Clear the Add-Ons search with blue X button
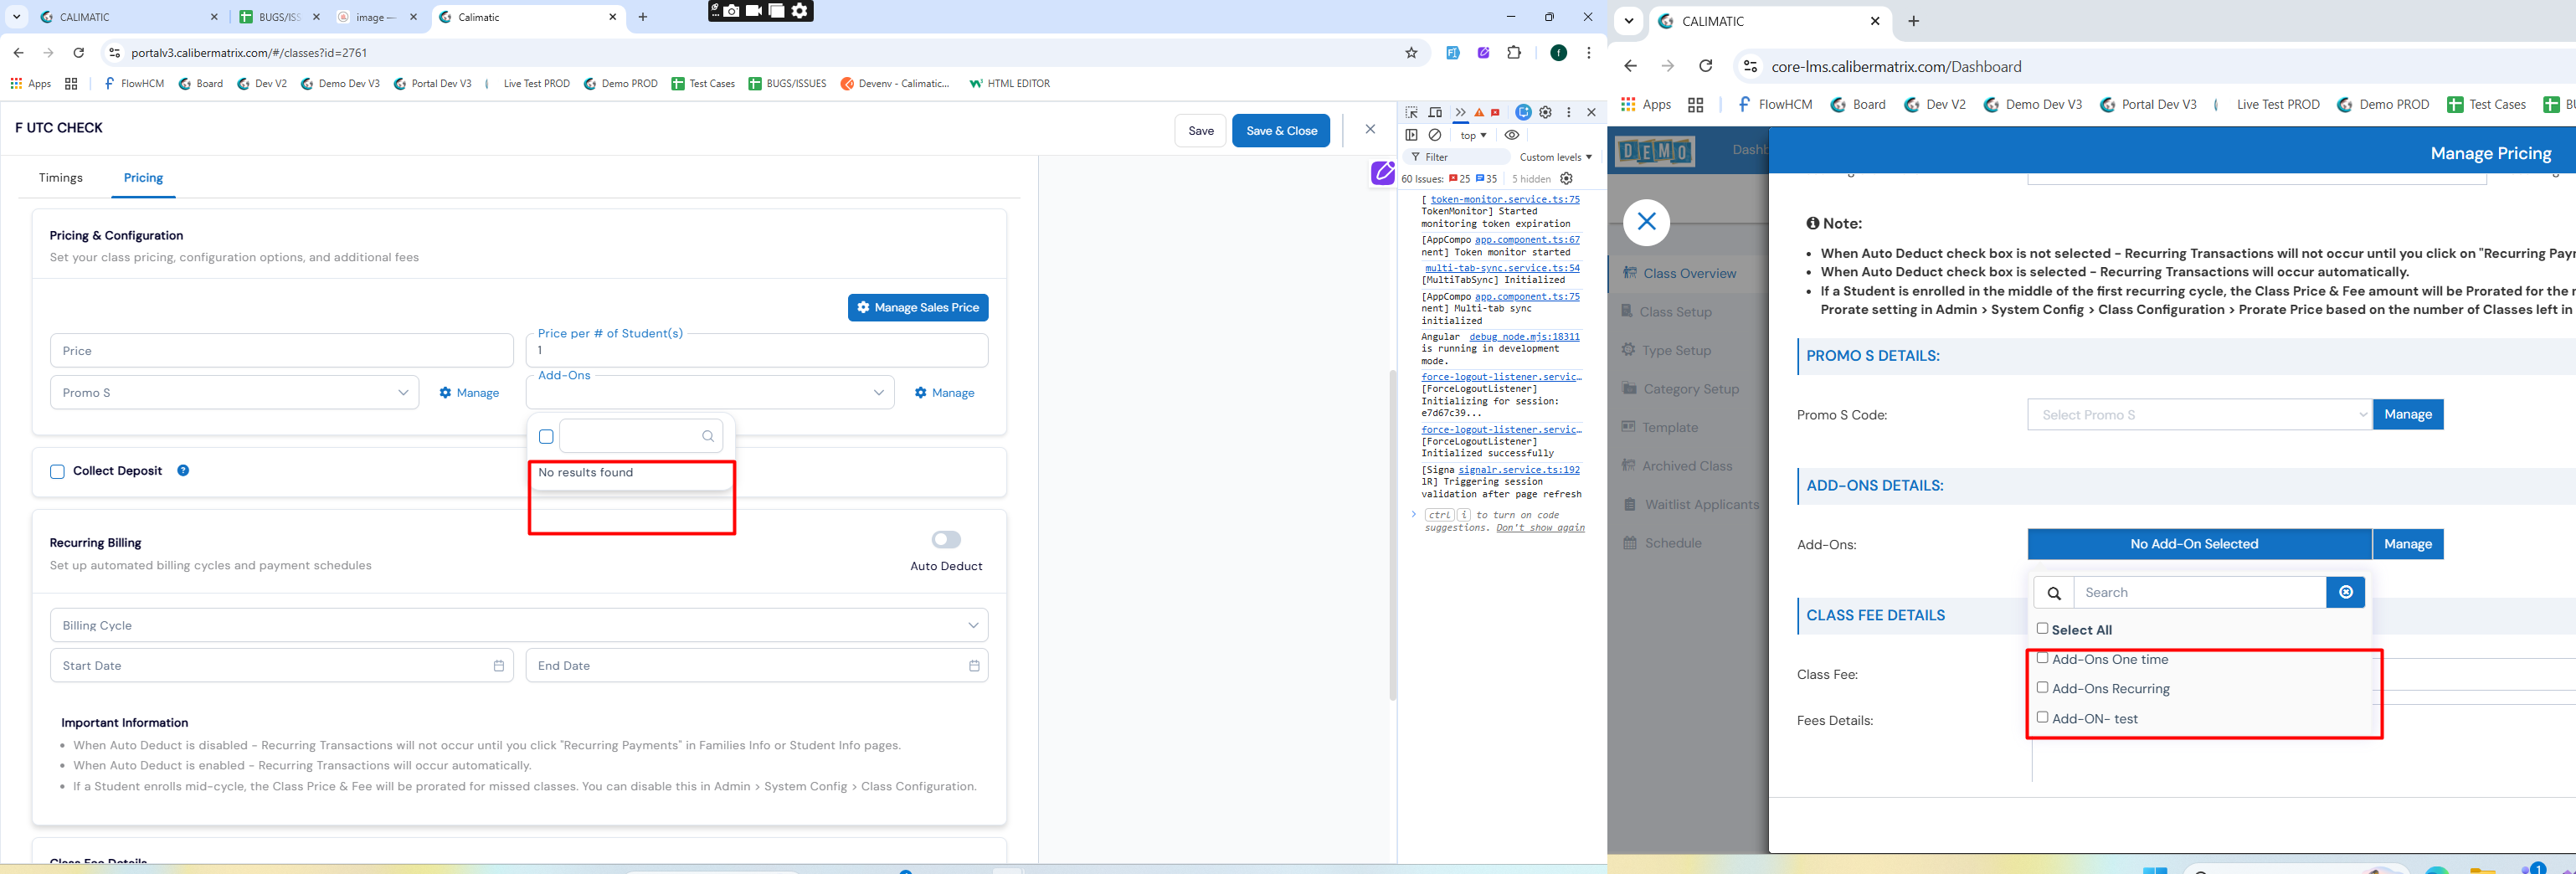Viewport: 2576px width, 874px height. tap(2345, 593)
